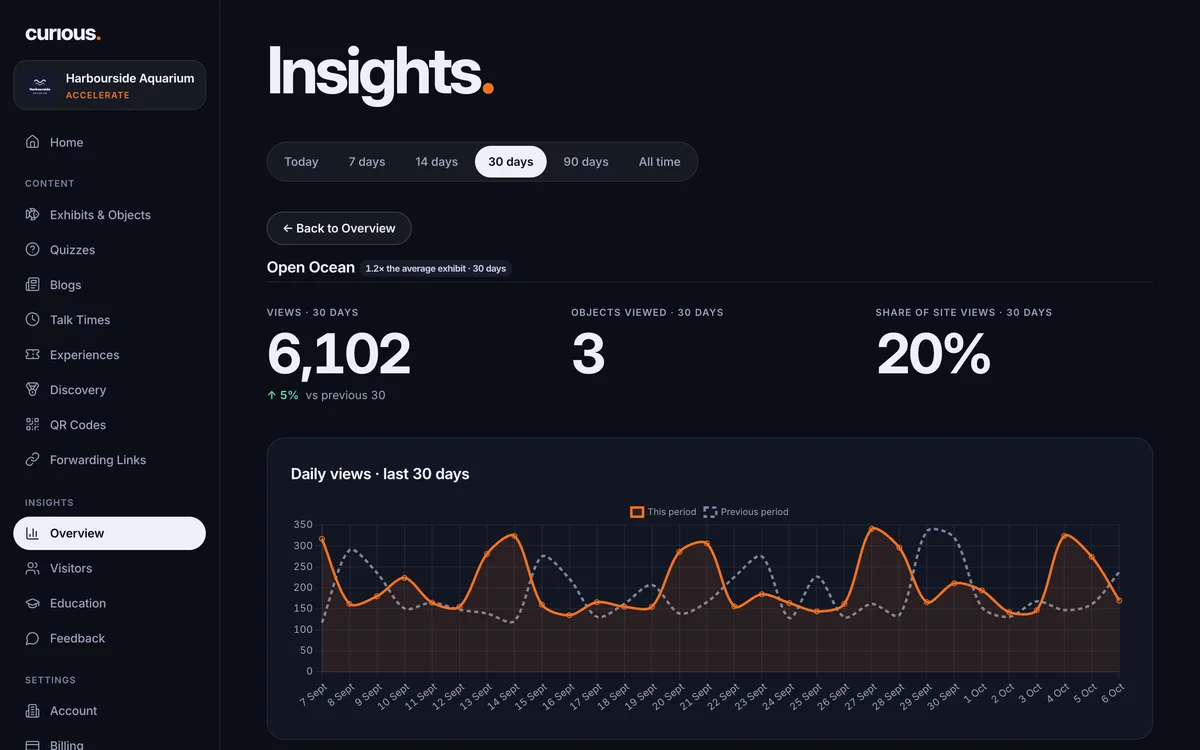Click the Education graduation cap icon

[x=33, y=603]
